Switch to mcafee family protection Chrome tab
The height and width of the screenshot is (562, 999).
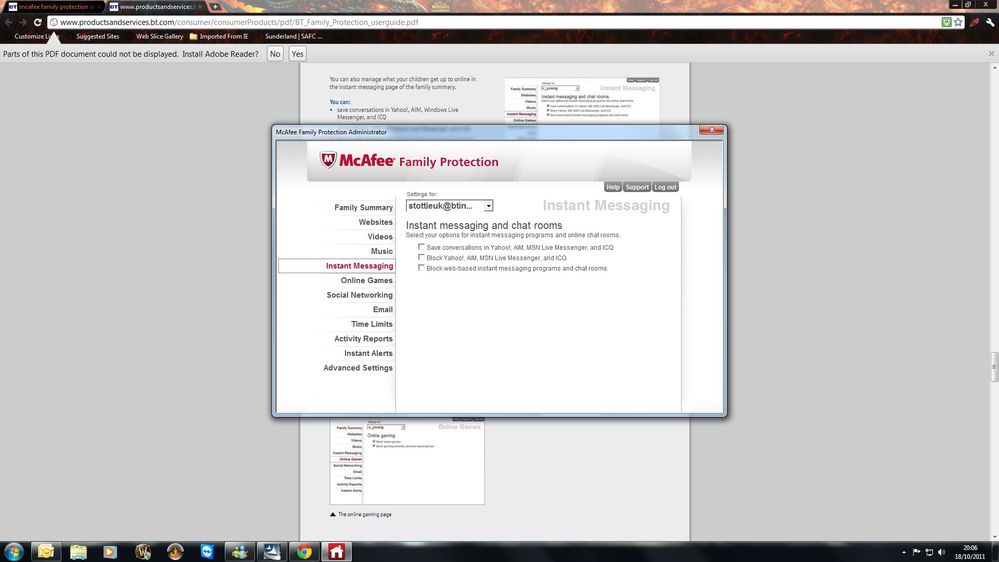coord(54,6)
